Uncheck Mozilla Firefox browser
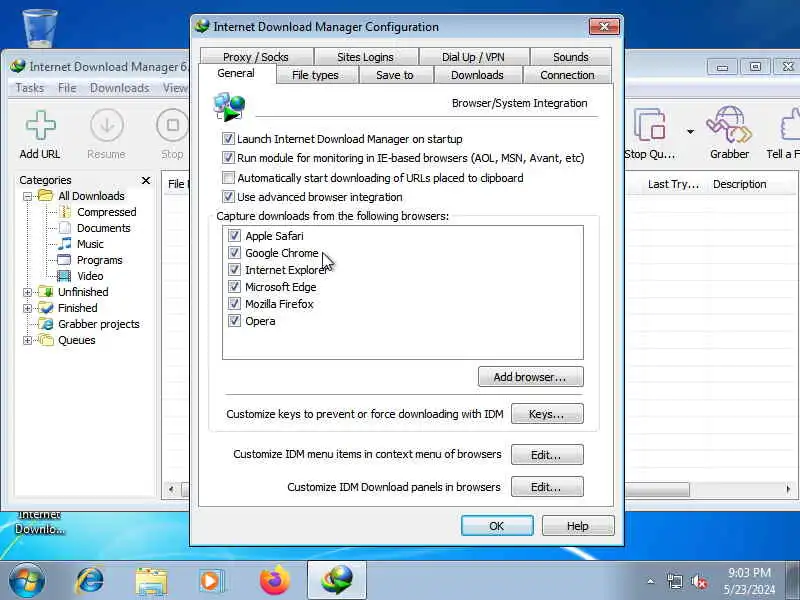The image size is (800, 600). coord(234,304)
